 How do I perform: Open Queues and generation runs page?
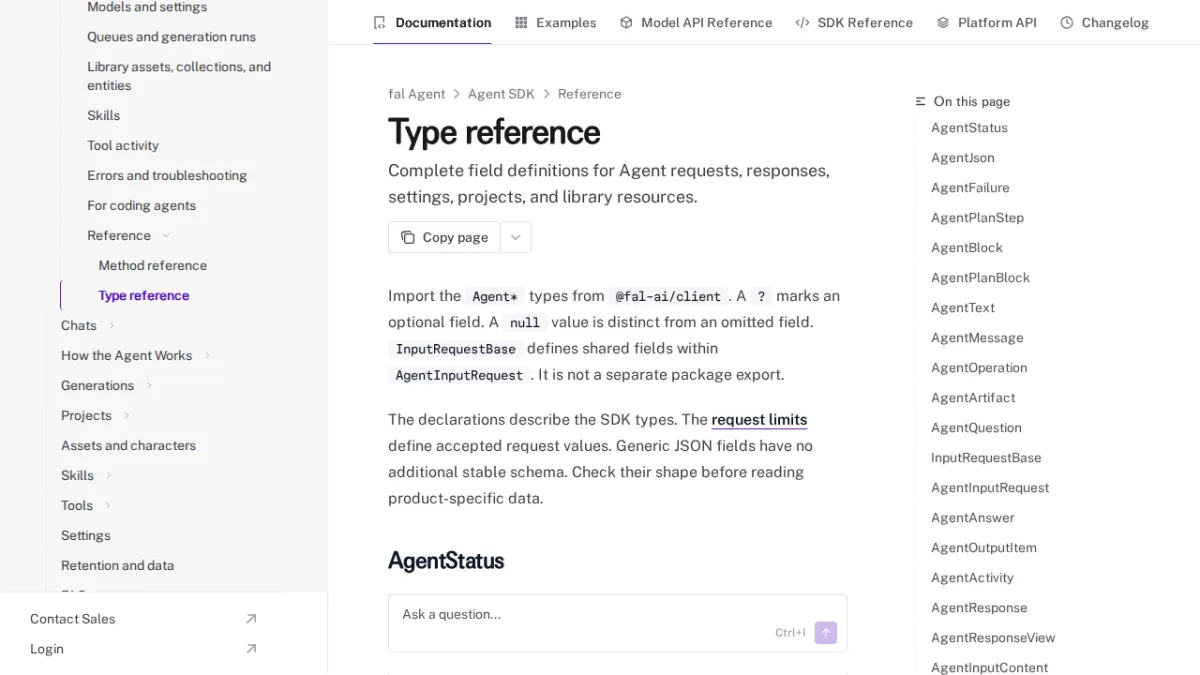point(171,37)
